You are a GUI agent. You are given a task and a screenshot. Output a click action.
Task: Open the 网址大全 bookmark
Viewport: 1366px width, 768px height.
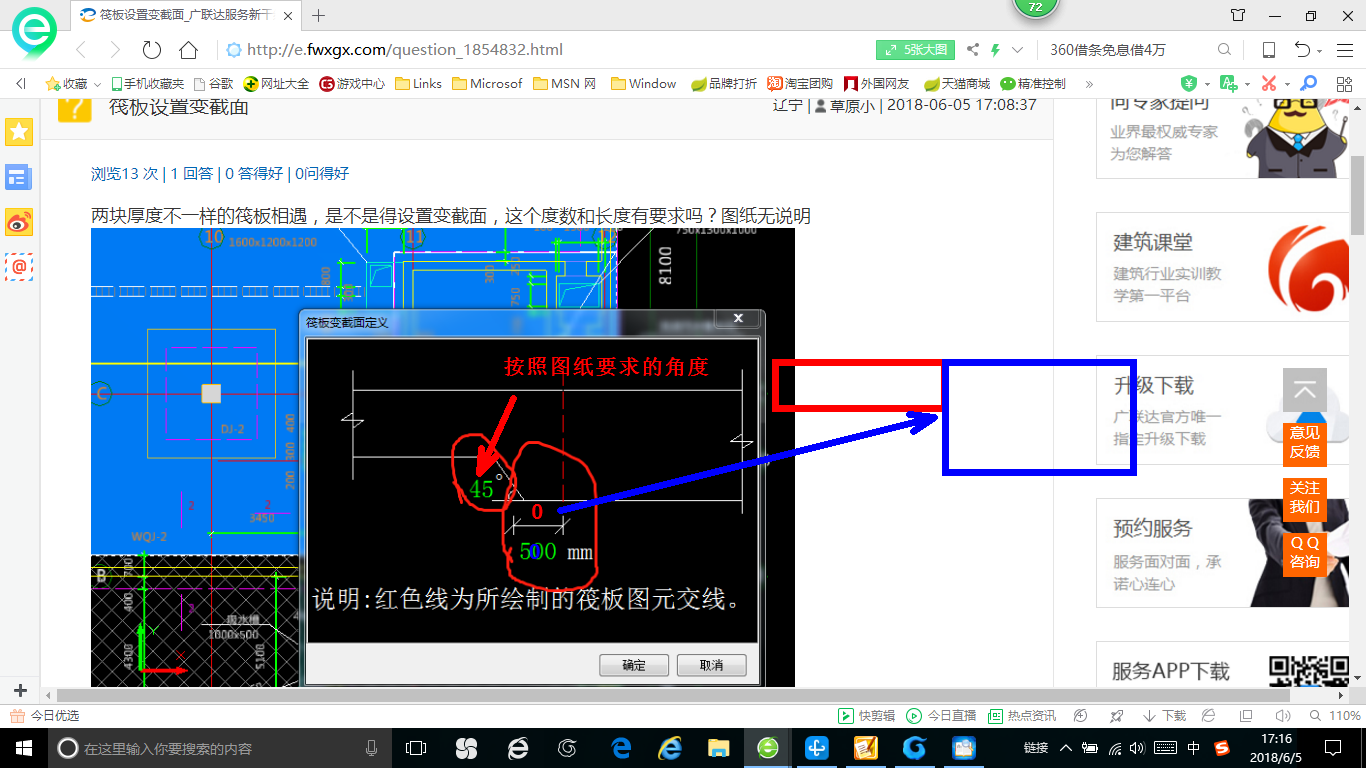(x=276, y=84)
